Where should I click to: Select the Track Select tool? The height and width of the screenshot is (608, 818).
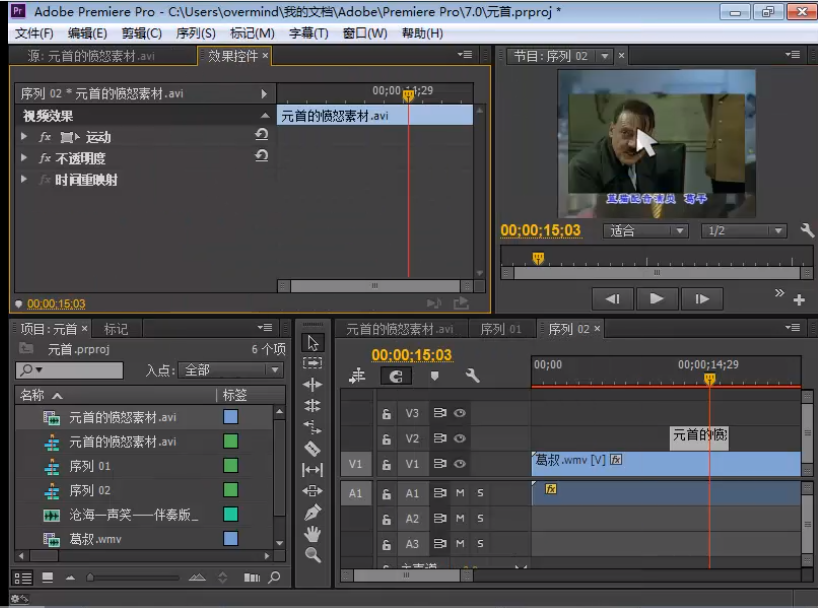click(x=312, y=363)
